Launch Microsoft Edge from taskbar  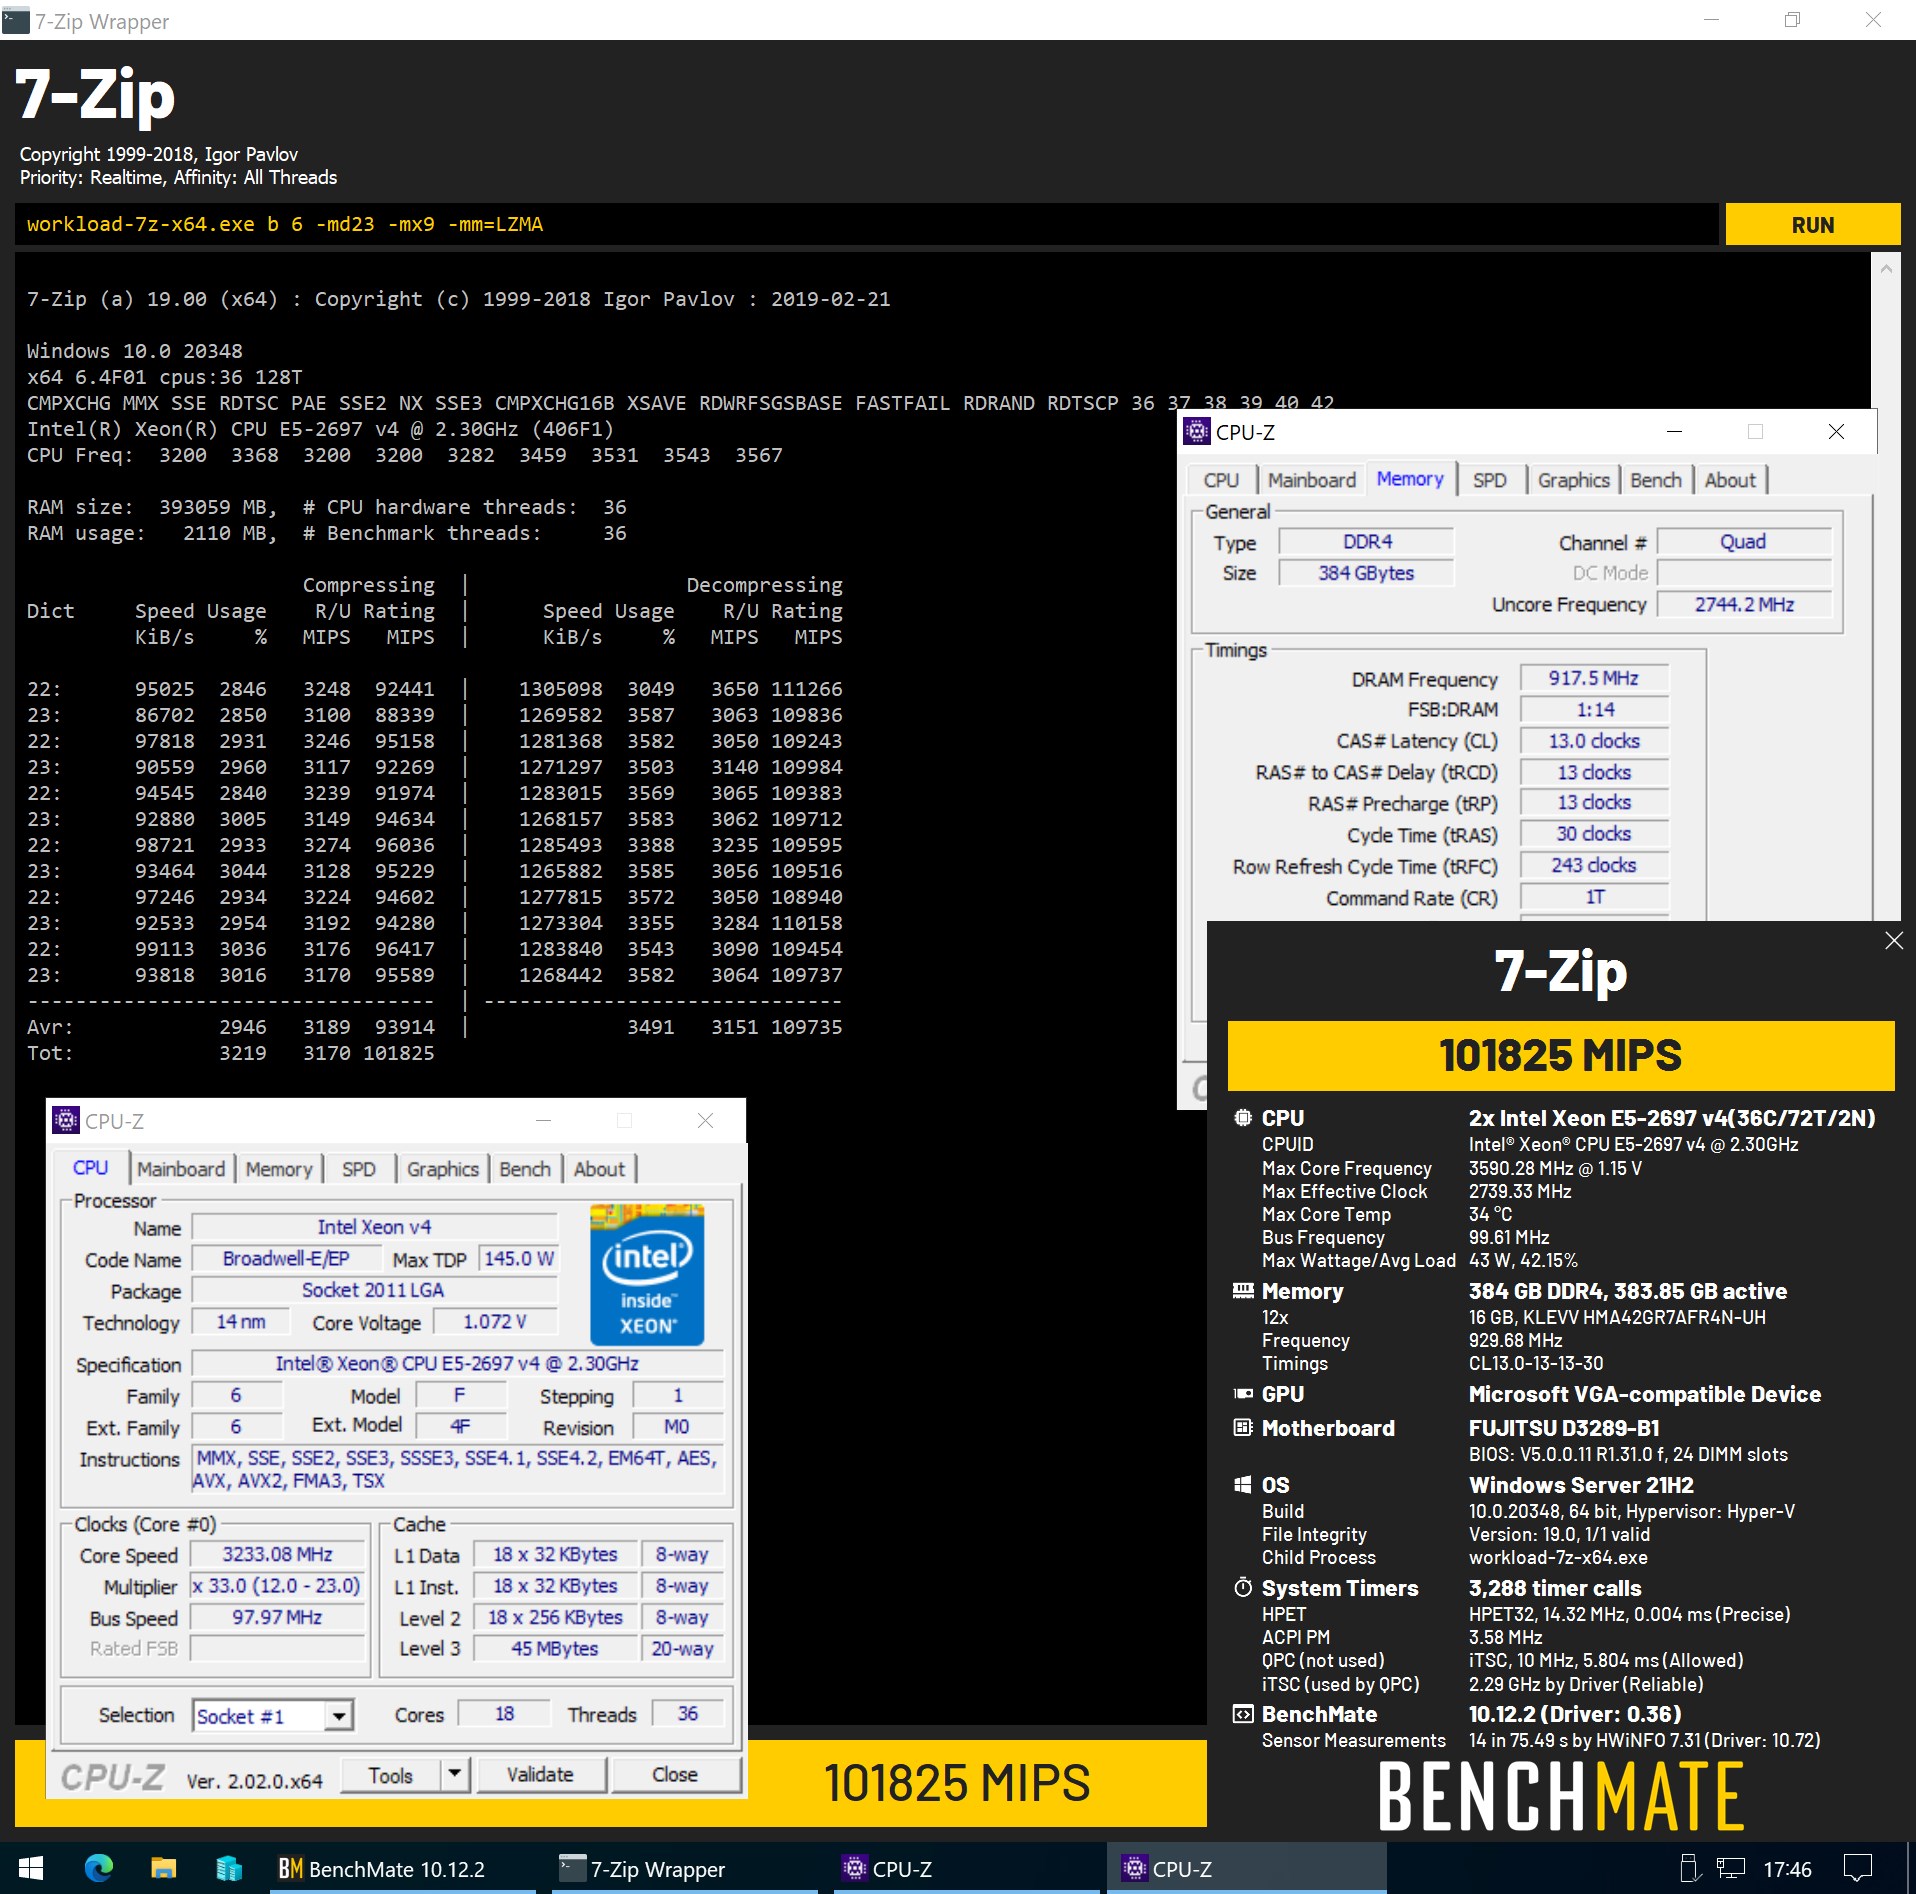point(98,1868)
